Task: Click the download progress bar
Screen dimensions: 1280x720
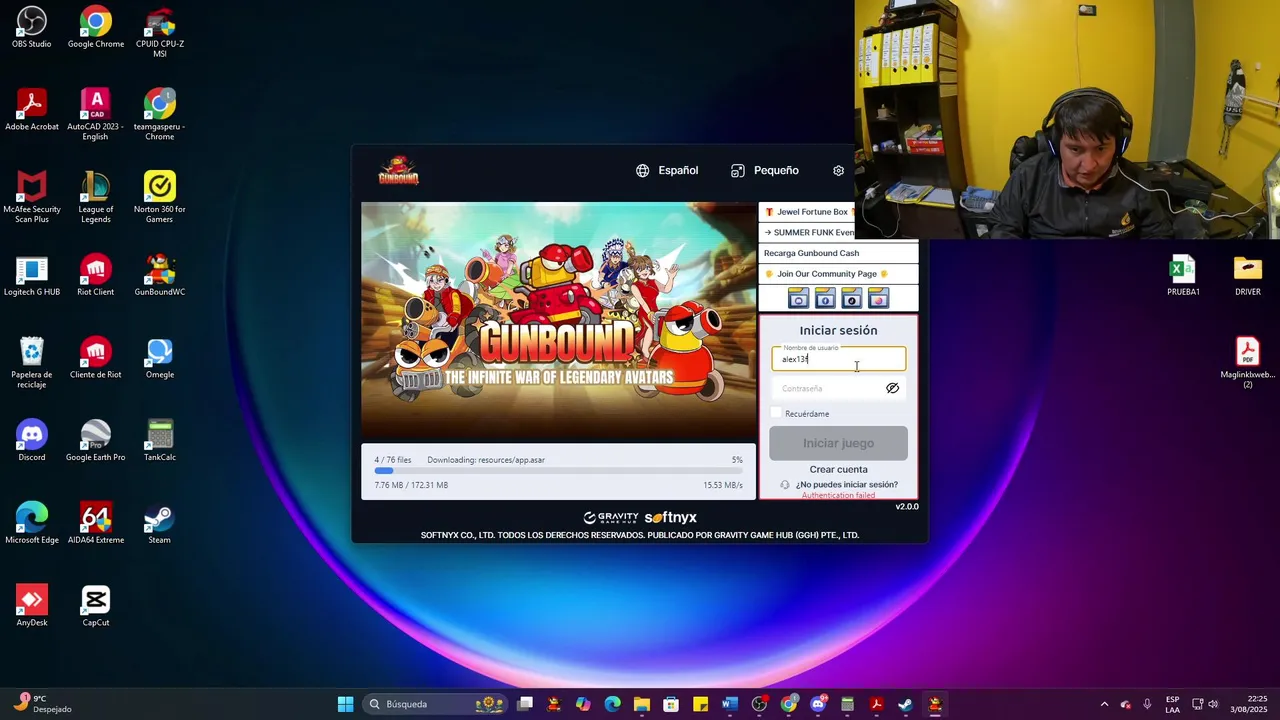Action: tap(558, 470)
